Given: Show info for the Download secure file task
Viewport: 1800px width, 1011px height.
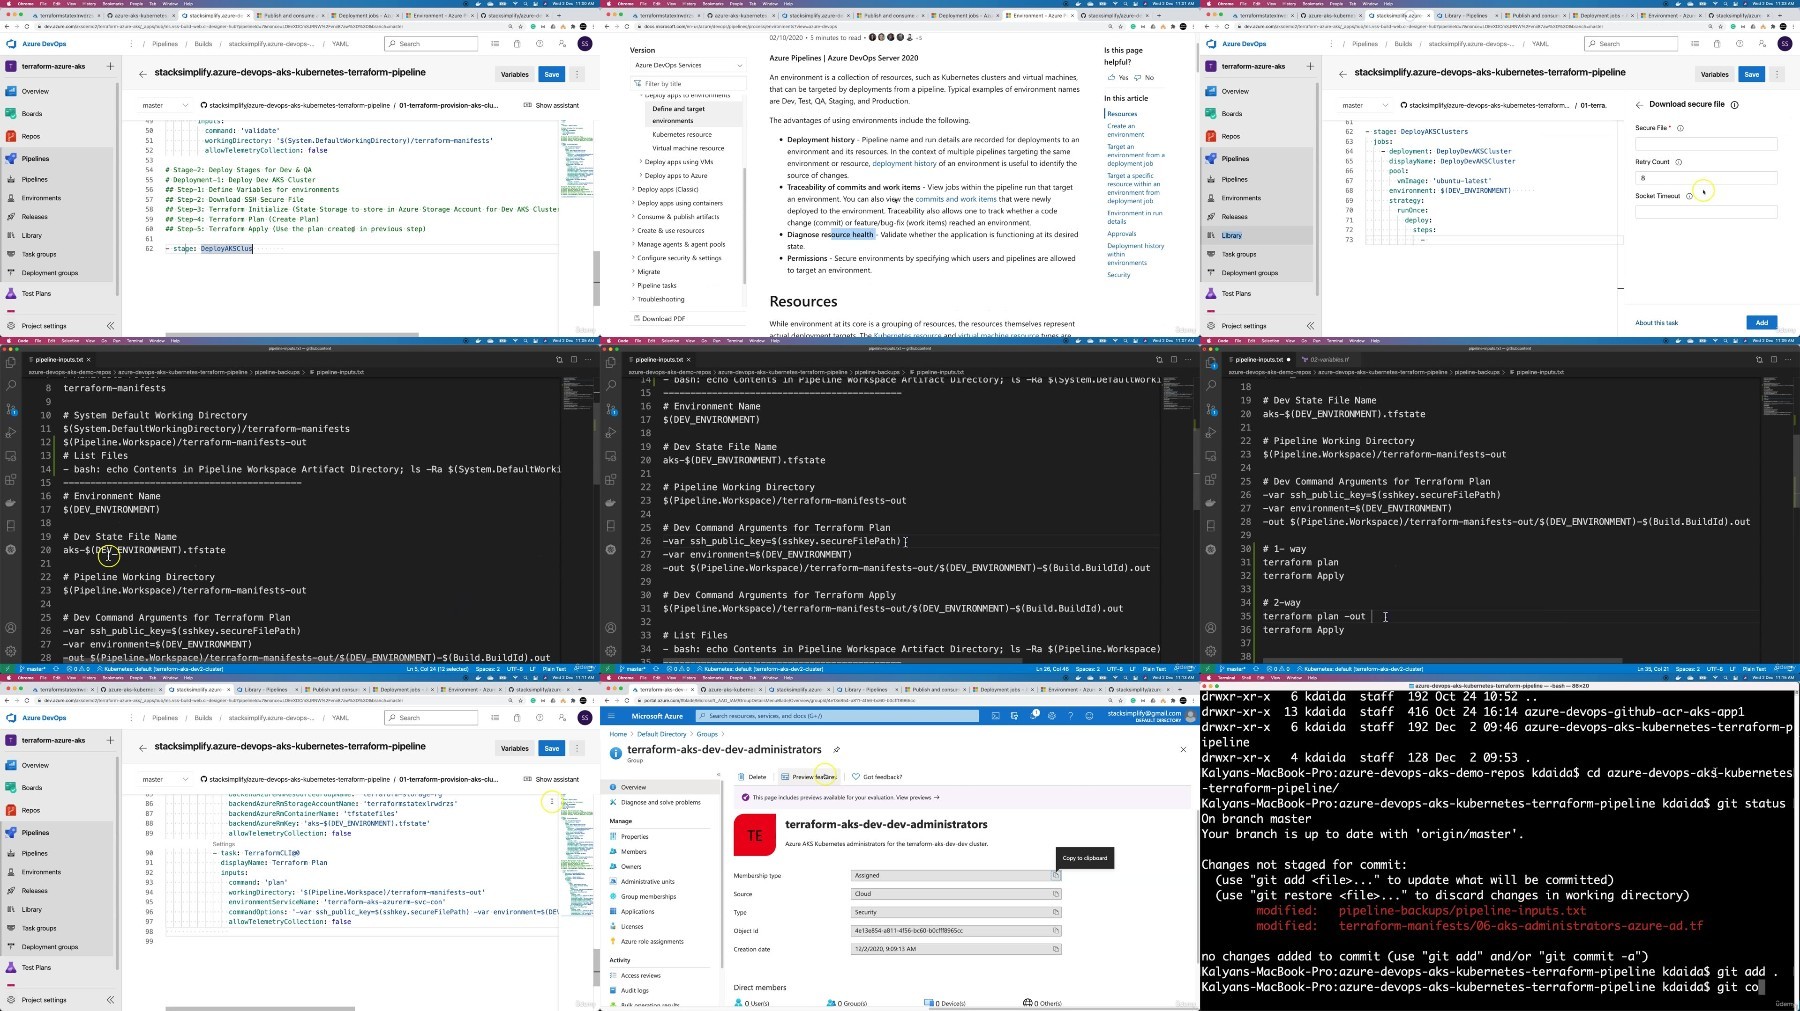Looking at the screenshot, I should (1734, 104).
